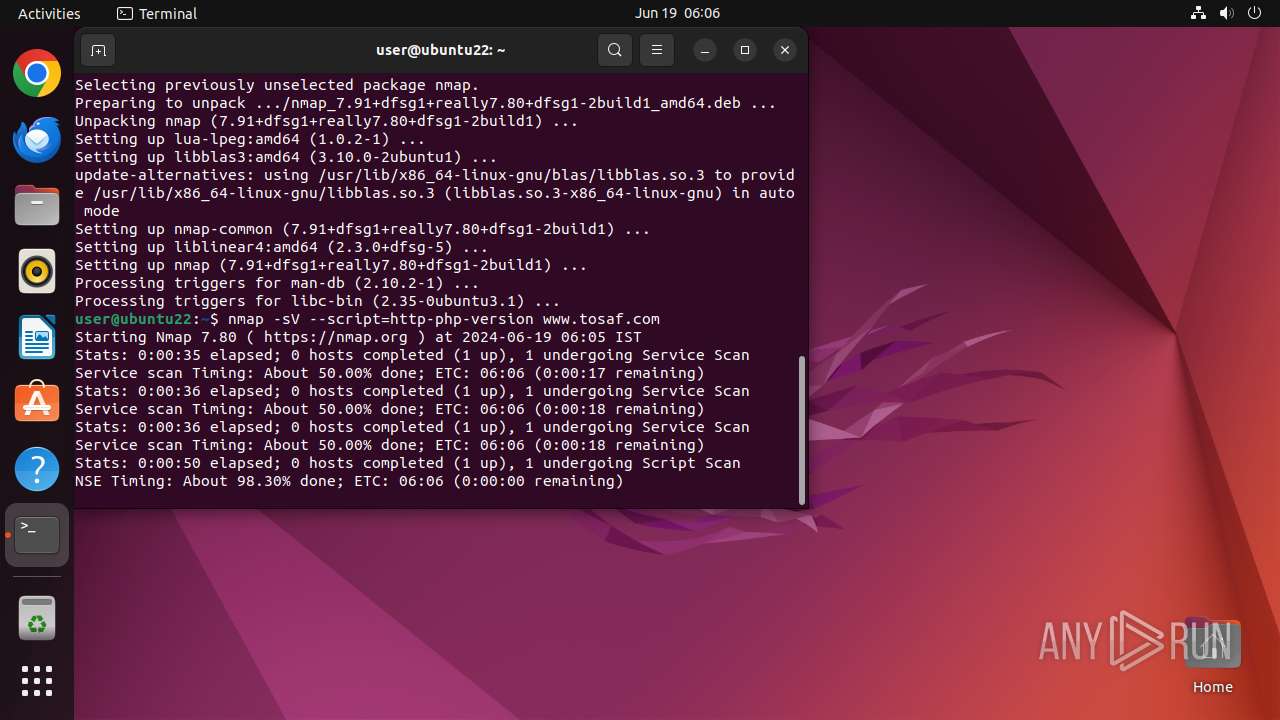Screen dimensions: 1280x720
Task: Click the 'Setting up libblas3:amd64' line
Action: pos(286,157)
